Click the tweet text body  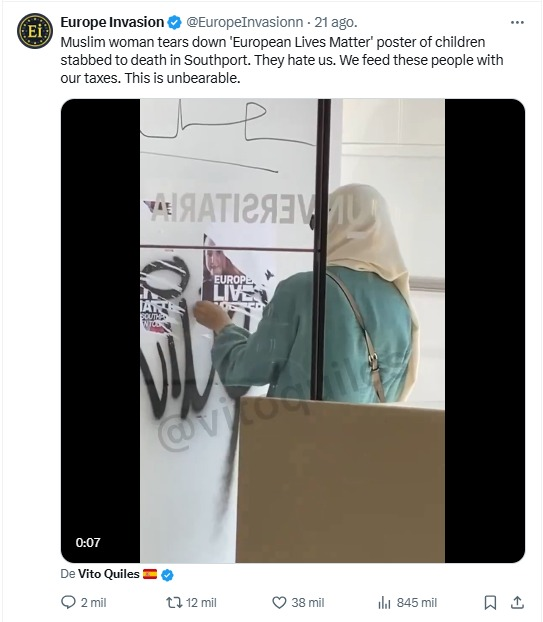pyautogui.click(x=282, y=60)
